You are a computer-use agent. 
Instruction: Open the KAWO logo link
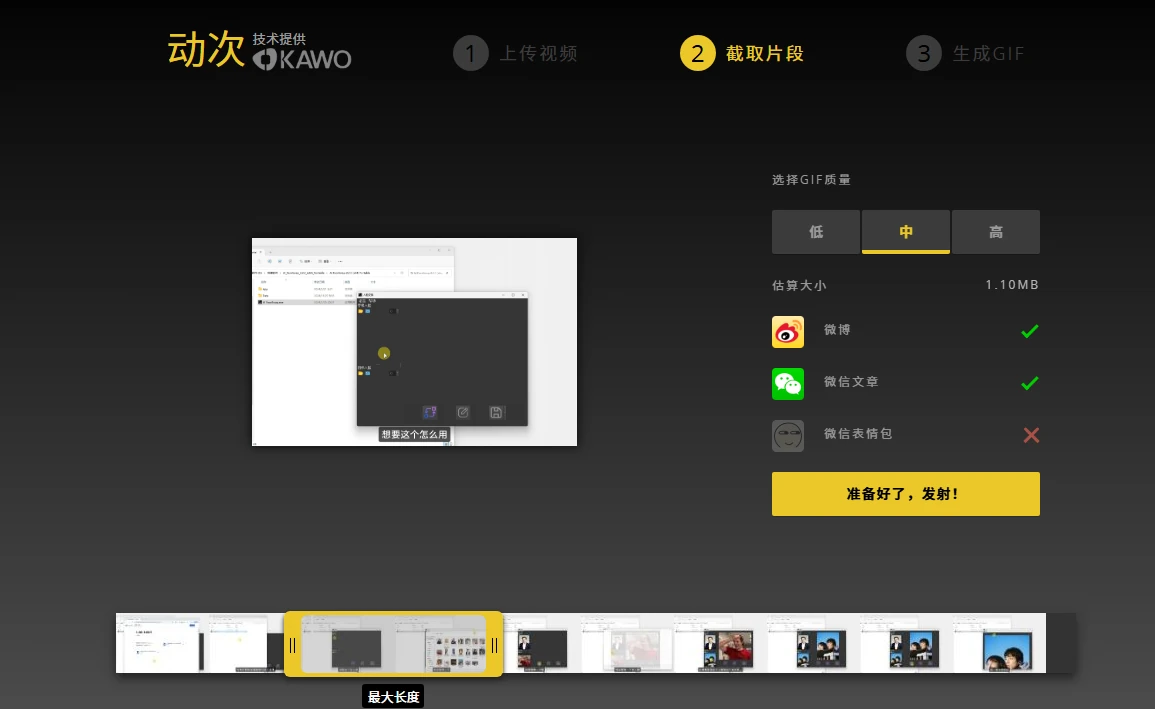(x=302, y=58)
